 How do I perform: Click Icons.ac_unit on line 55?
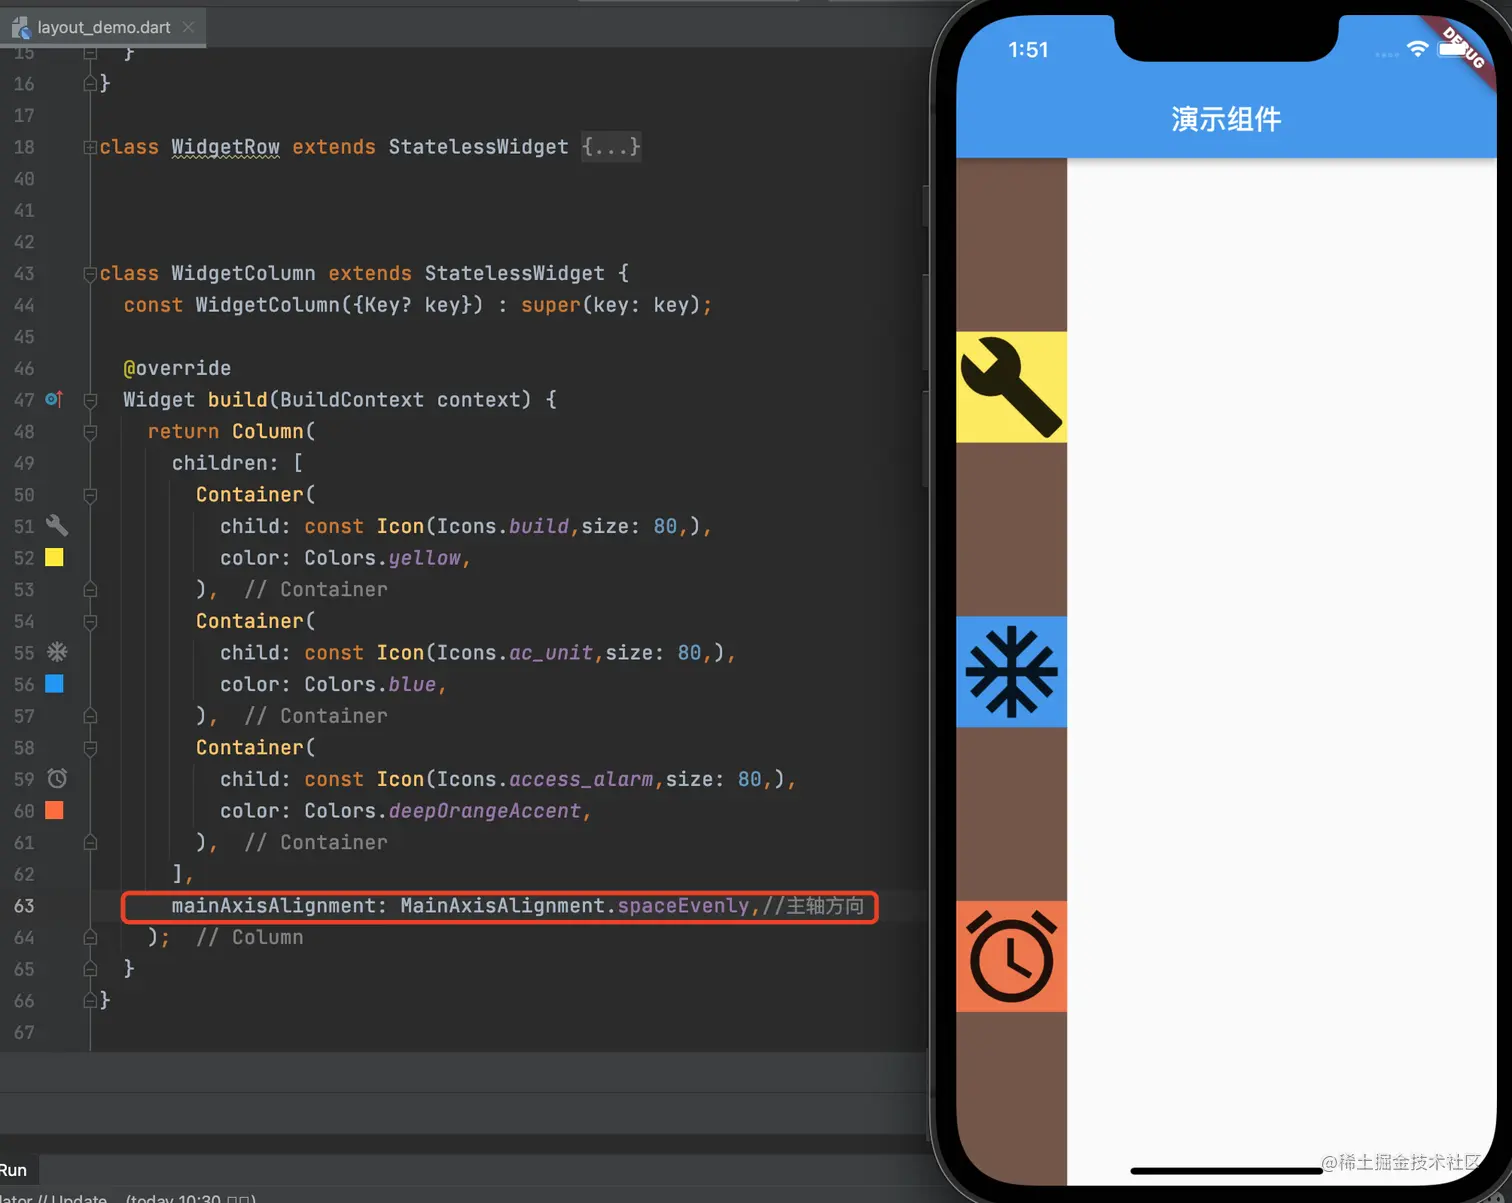tap(515, 652)
